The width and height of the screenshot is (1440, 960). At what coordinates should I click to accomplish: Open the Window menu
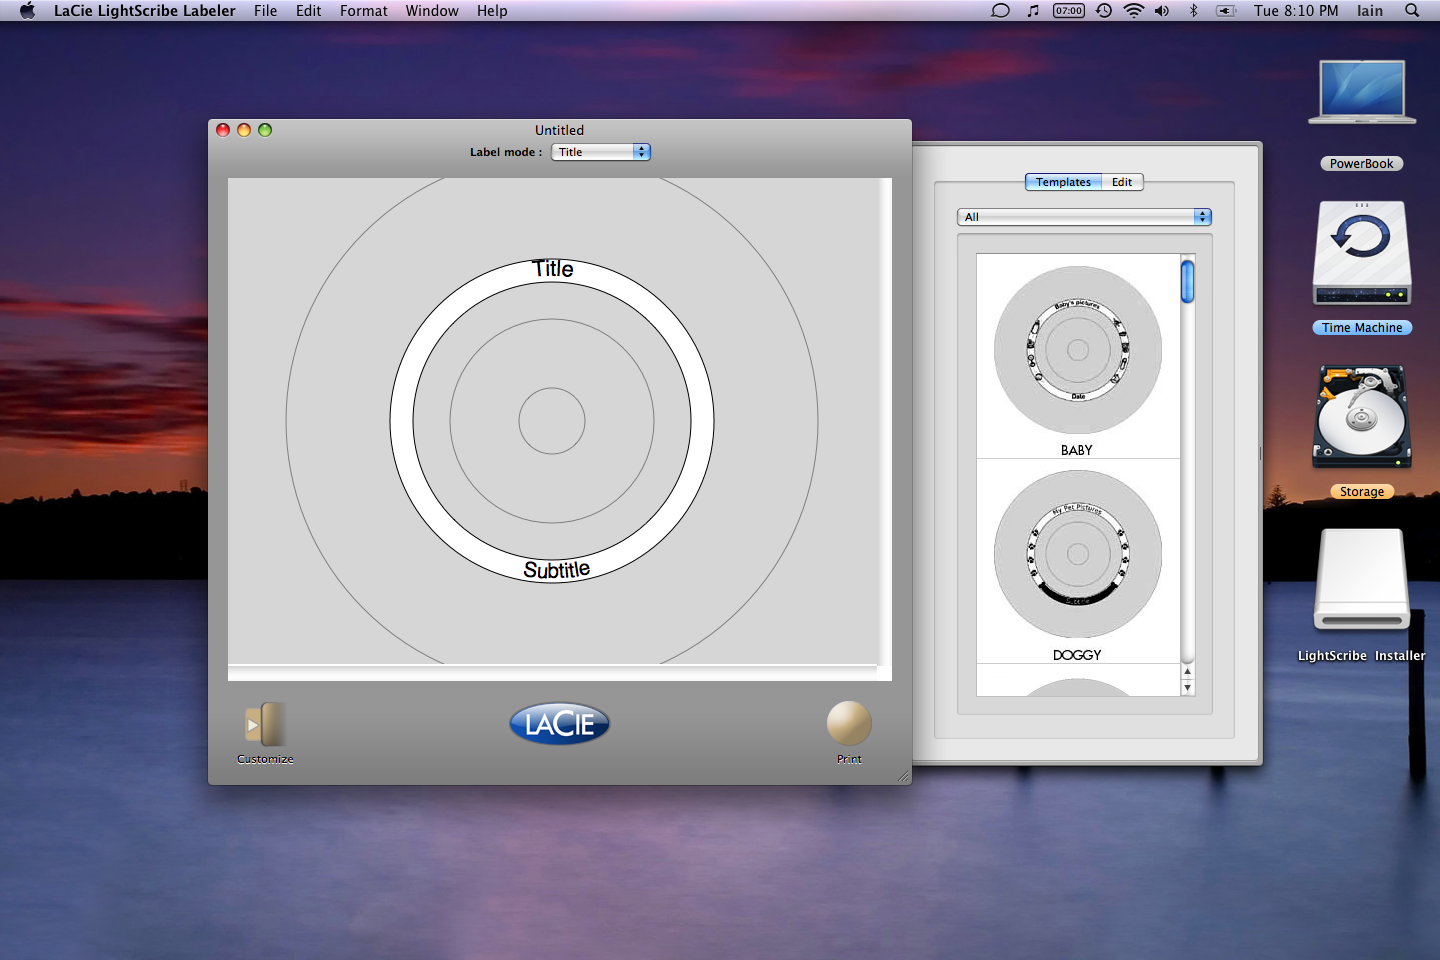tap(432, 11)
